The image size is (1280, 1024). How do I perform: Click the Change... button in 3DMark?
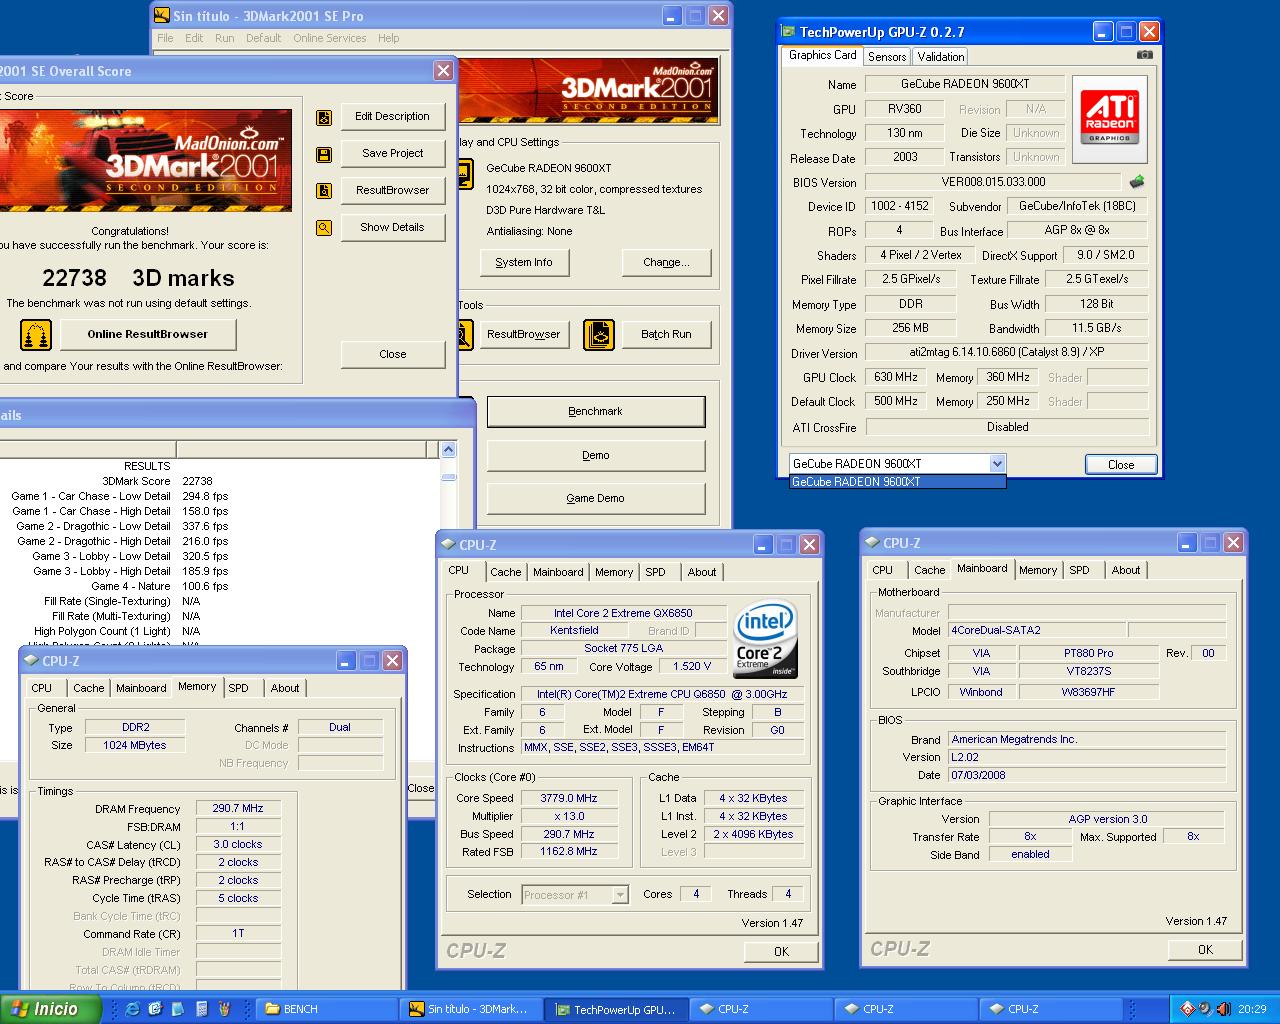[666, 263]
